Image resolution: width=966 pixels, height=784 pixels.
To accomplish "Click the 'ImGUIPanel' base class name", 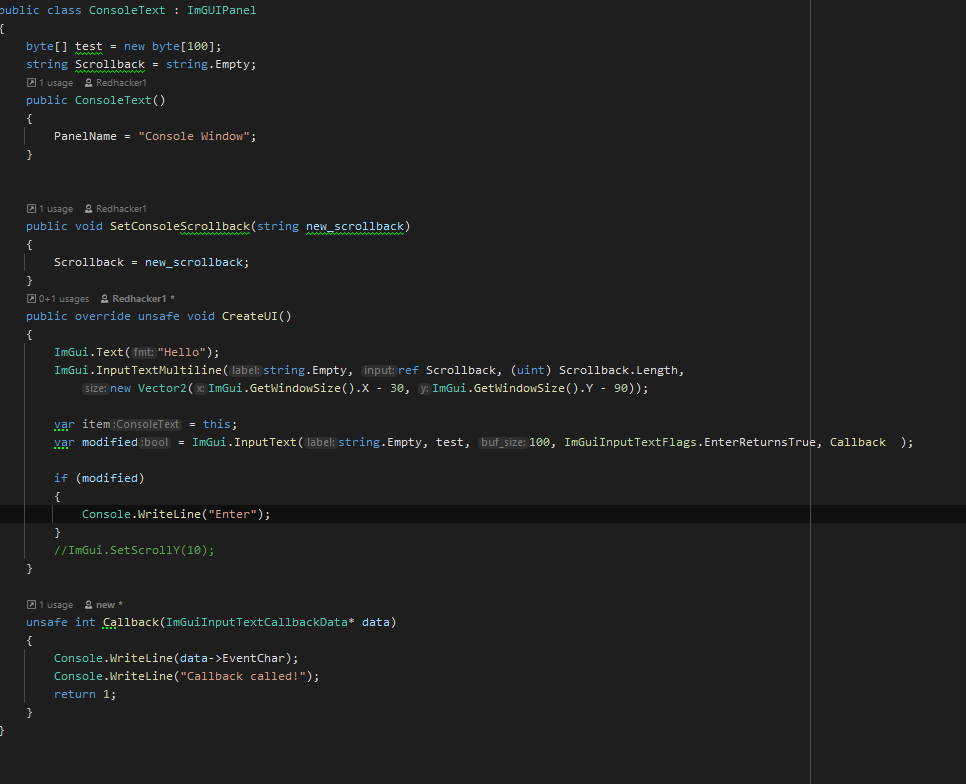I will pos(221,10).
